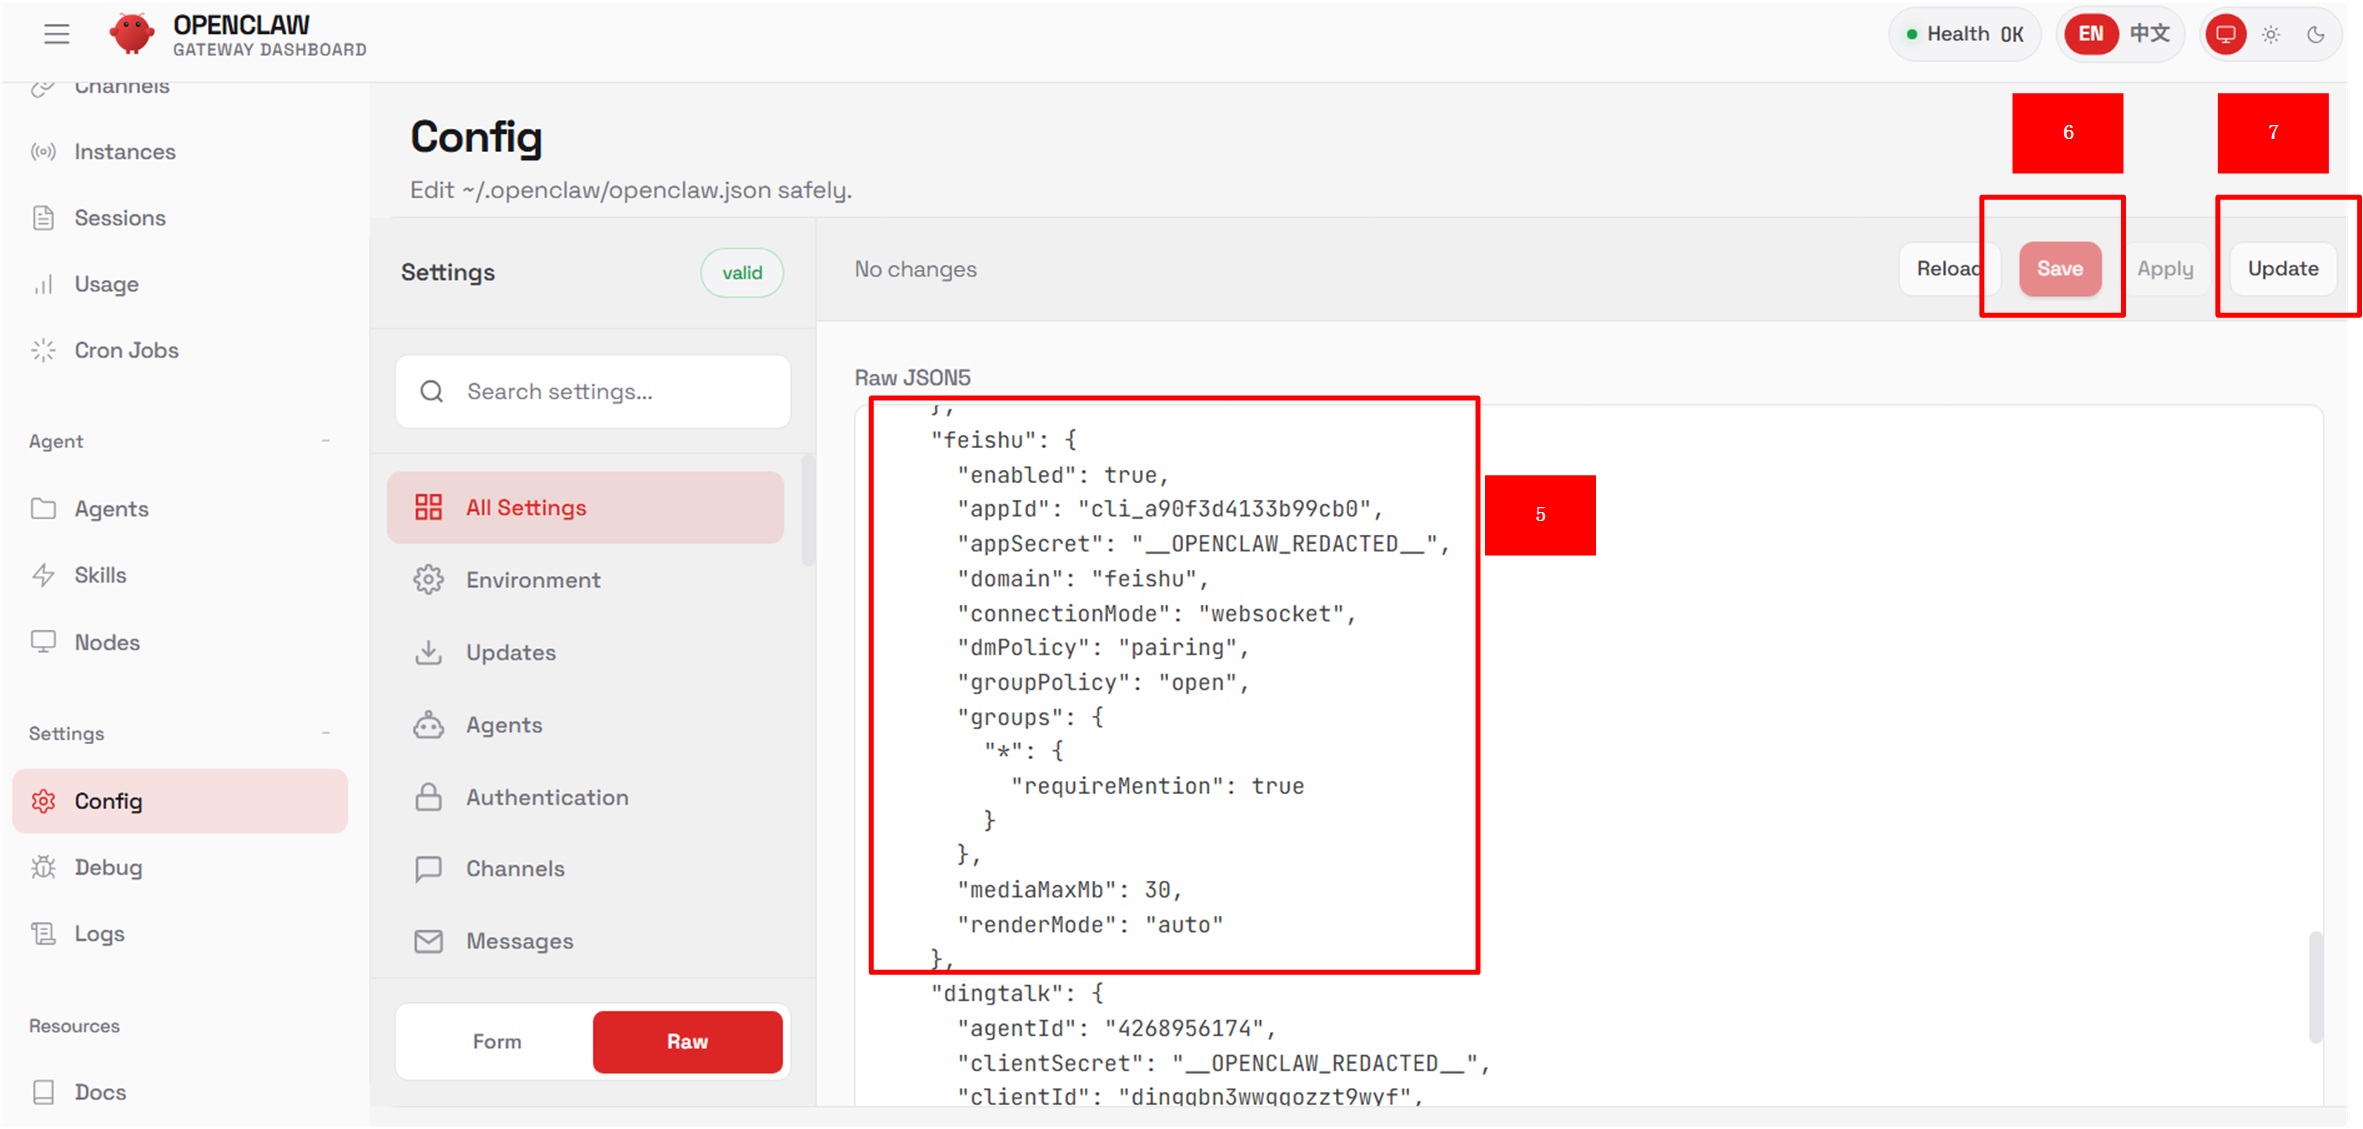2363x1129 pixels.
Task: Click the Update button
Action: [x=2282, y=268]
